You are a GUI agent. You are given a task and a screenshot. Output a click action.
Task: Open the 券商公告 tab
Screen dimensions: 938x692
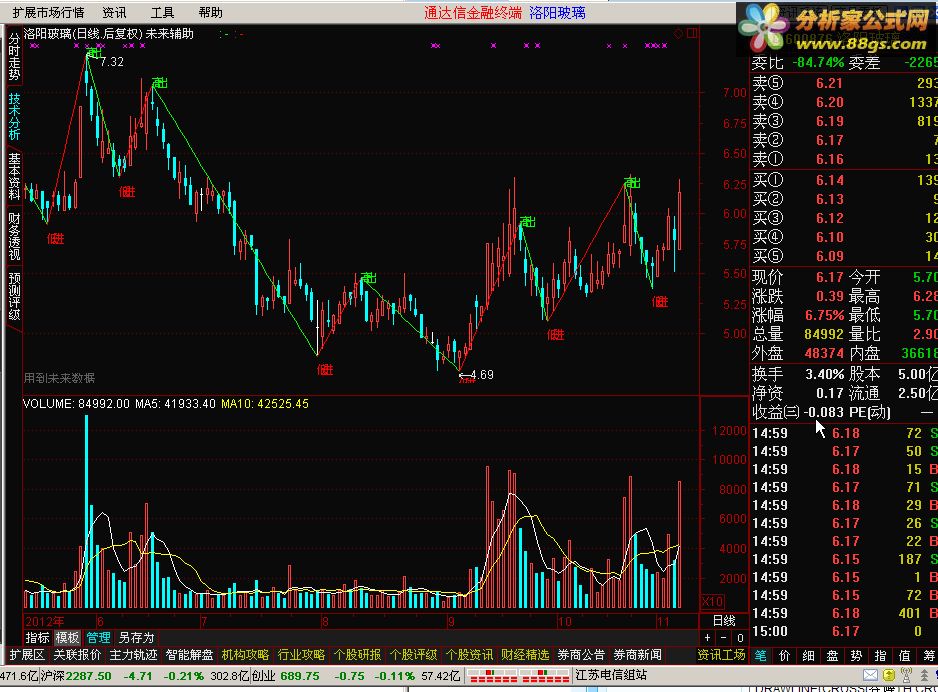(x=581, y=655)
